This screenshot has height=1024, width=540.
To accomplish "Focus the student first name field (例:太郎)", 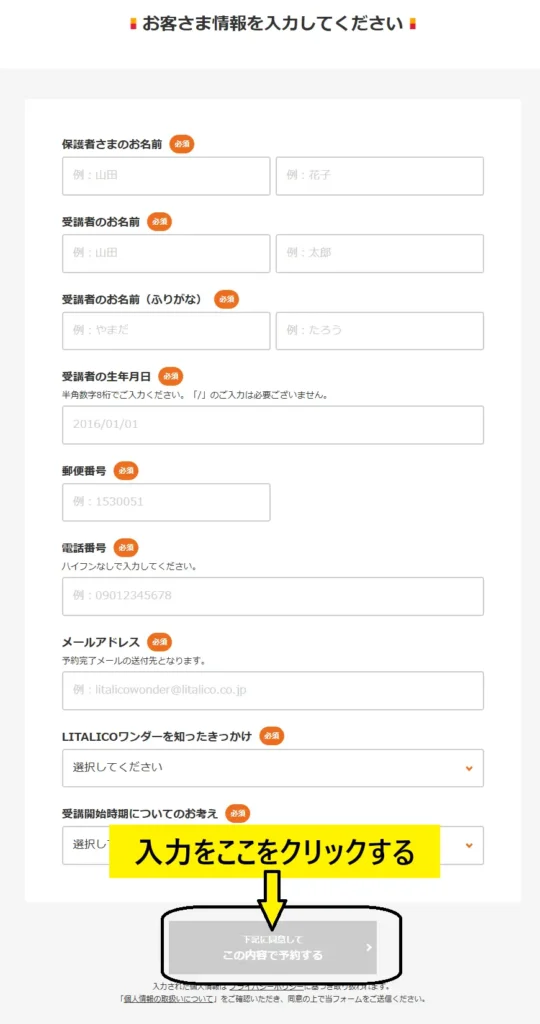I will [379, 253].
